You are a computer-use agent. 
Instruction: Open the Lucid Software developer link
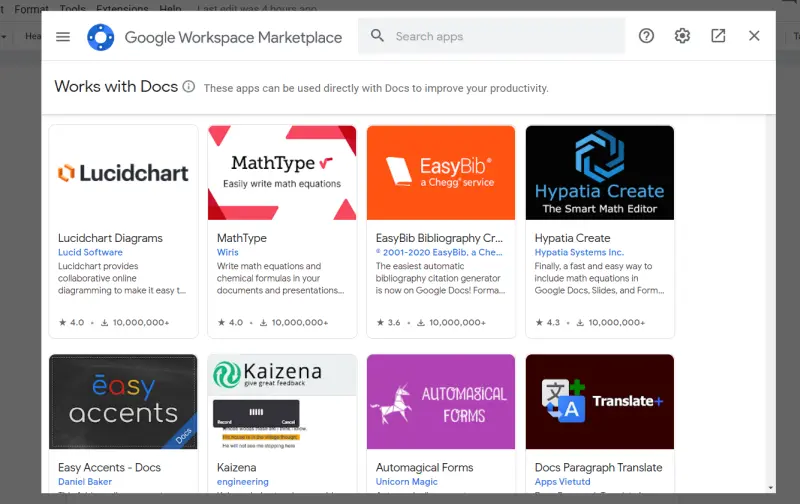(90, 252)
